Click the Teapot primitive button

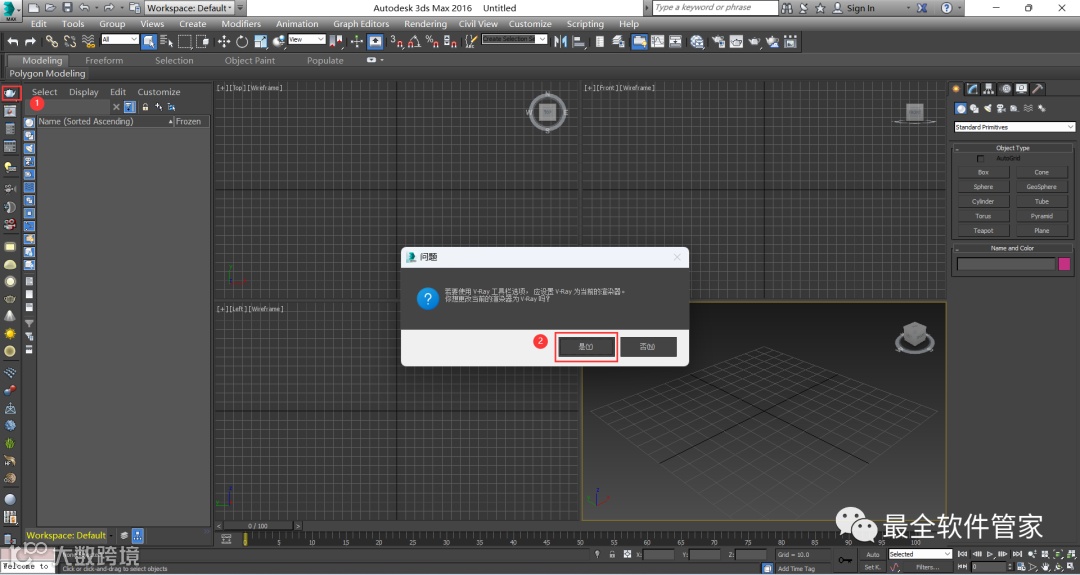[984, 231]
